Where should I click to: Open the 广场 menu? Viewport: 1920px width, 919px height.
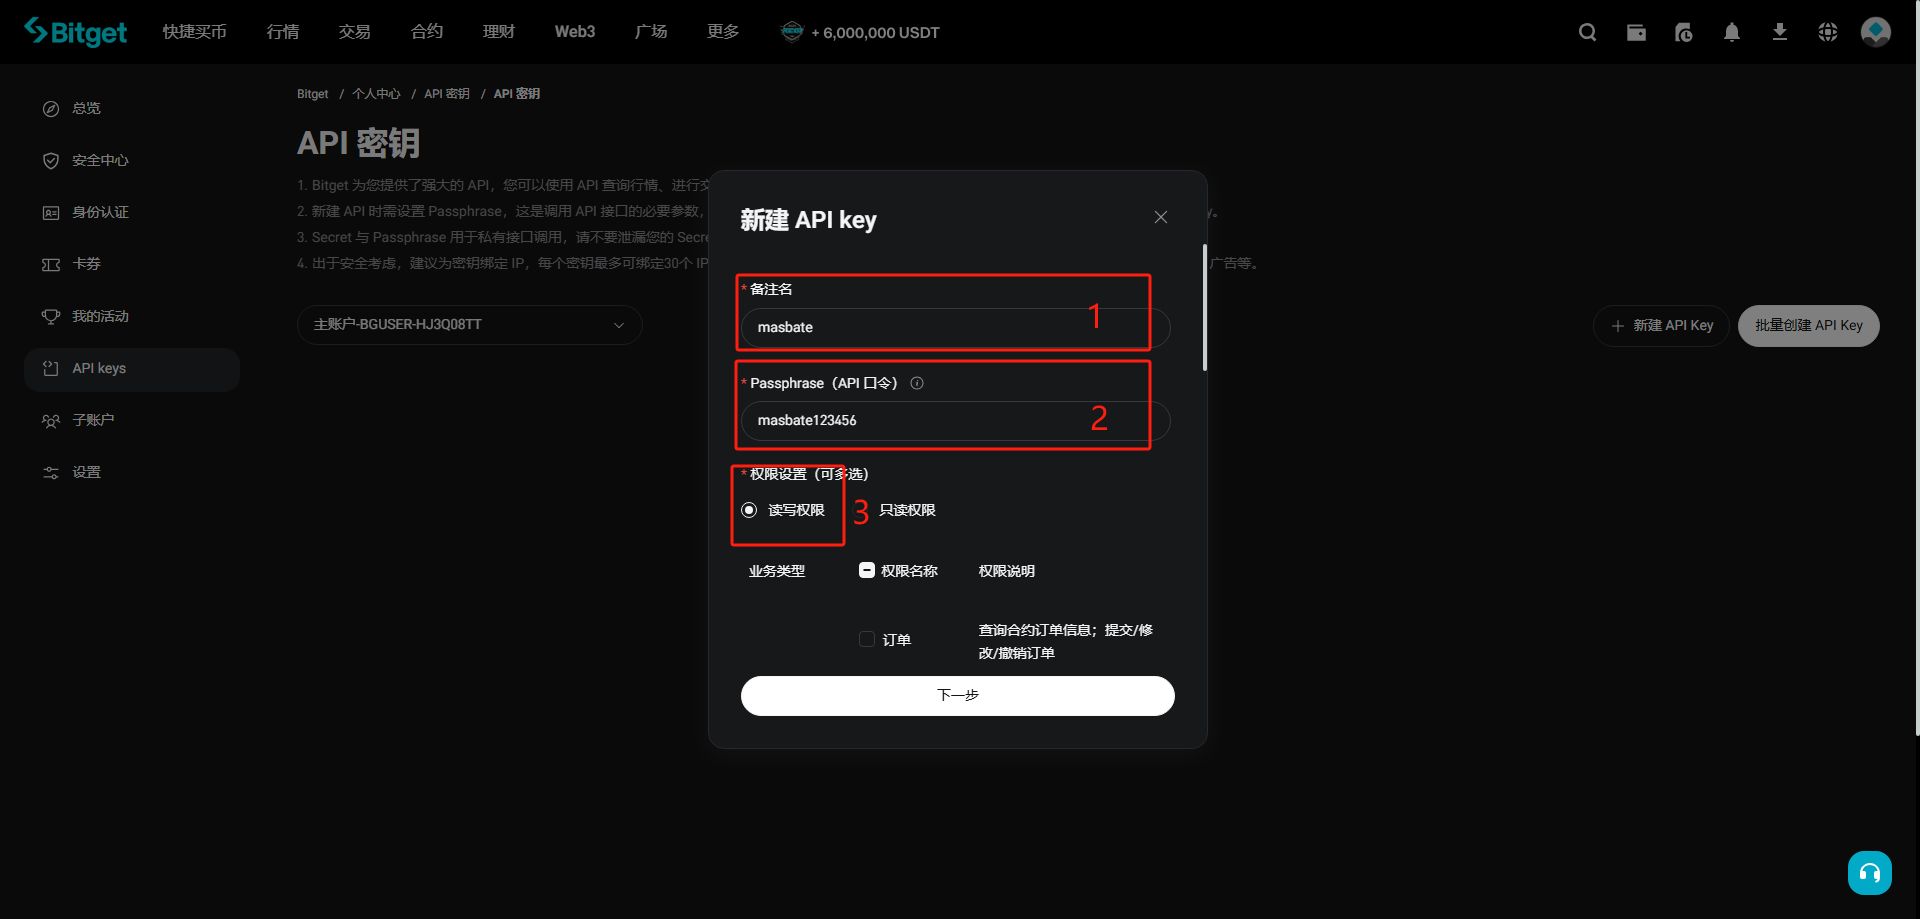[x=651, y=32]
